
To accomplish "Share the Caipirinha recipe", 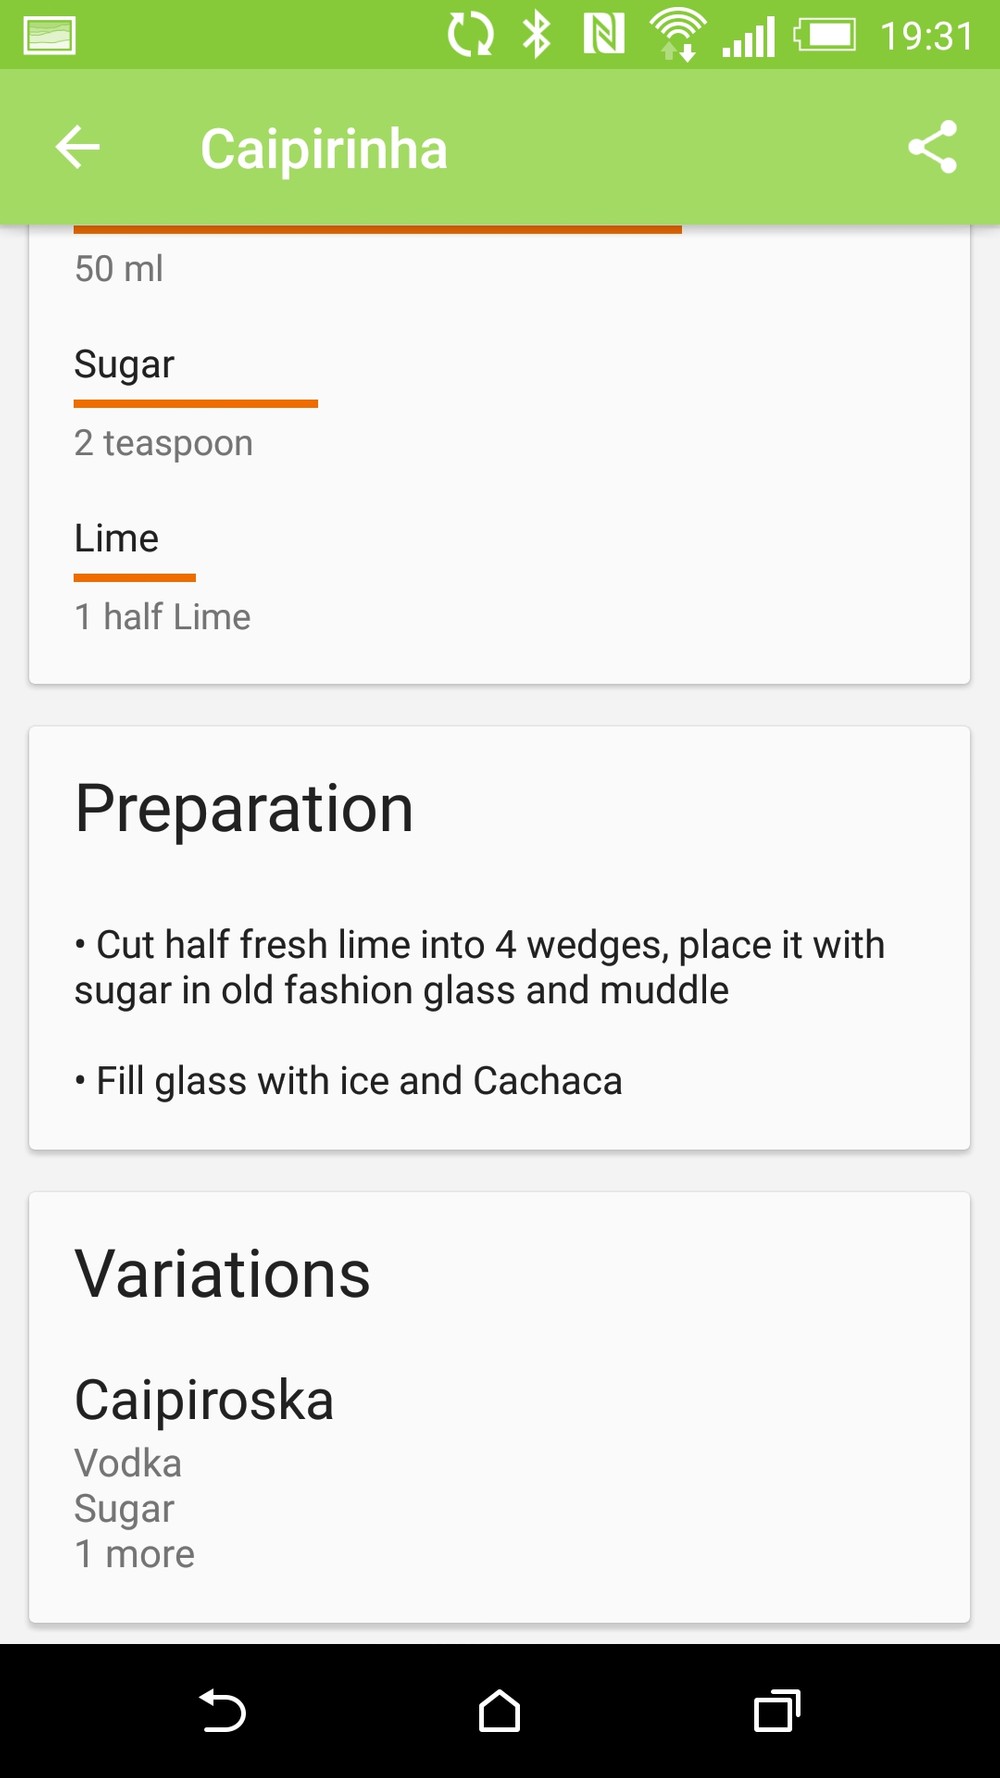I will pyautogui.click(x=932, y=148).
